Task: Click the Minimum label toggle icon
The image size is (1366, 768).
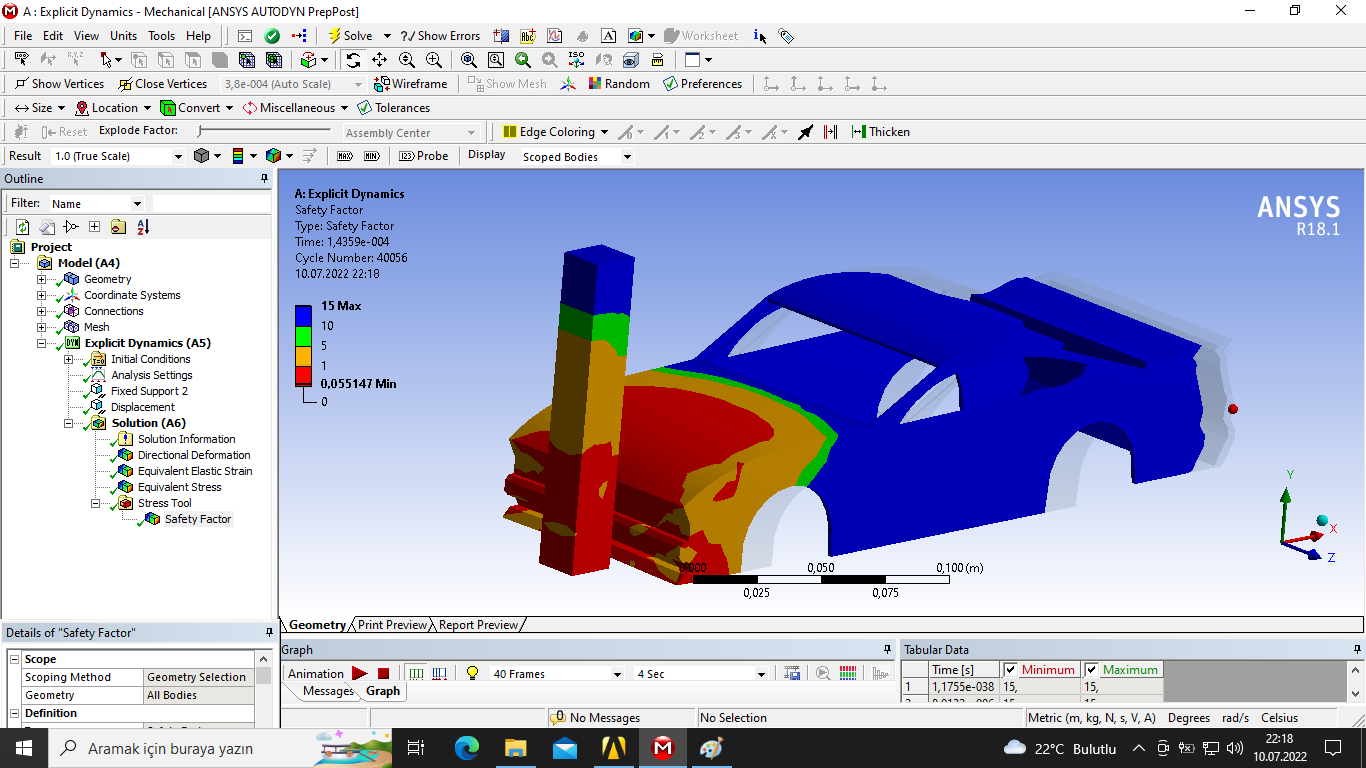Action: point(372,156)
